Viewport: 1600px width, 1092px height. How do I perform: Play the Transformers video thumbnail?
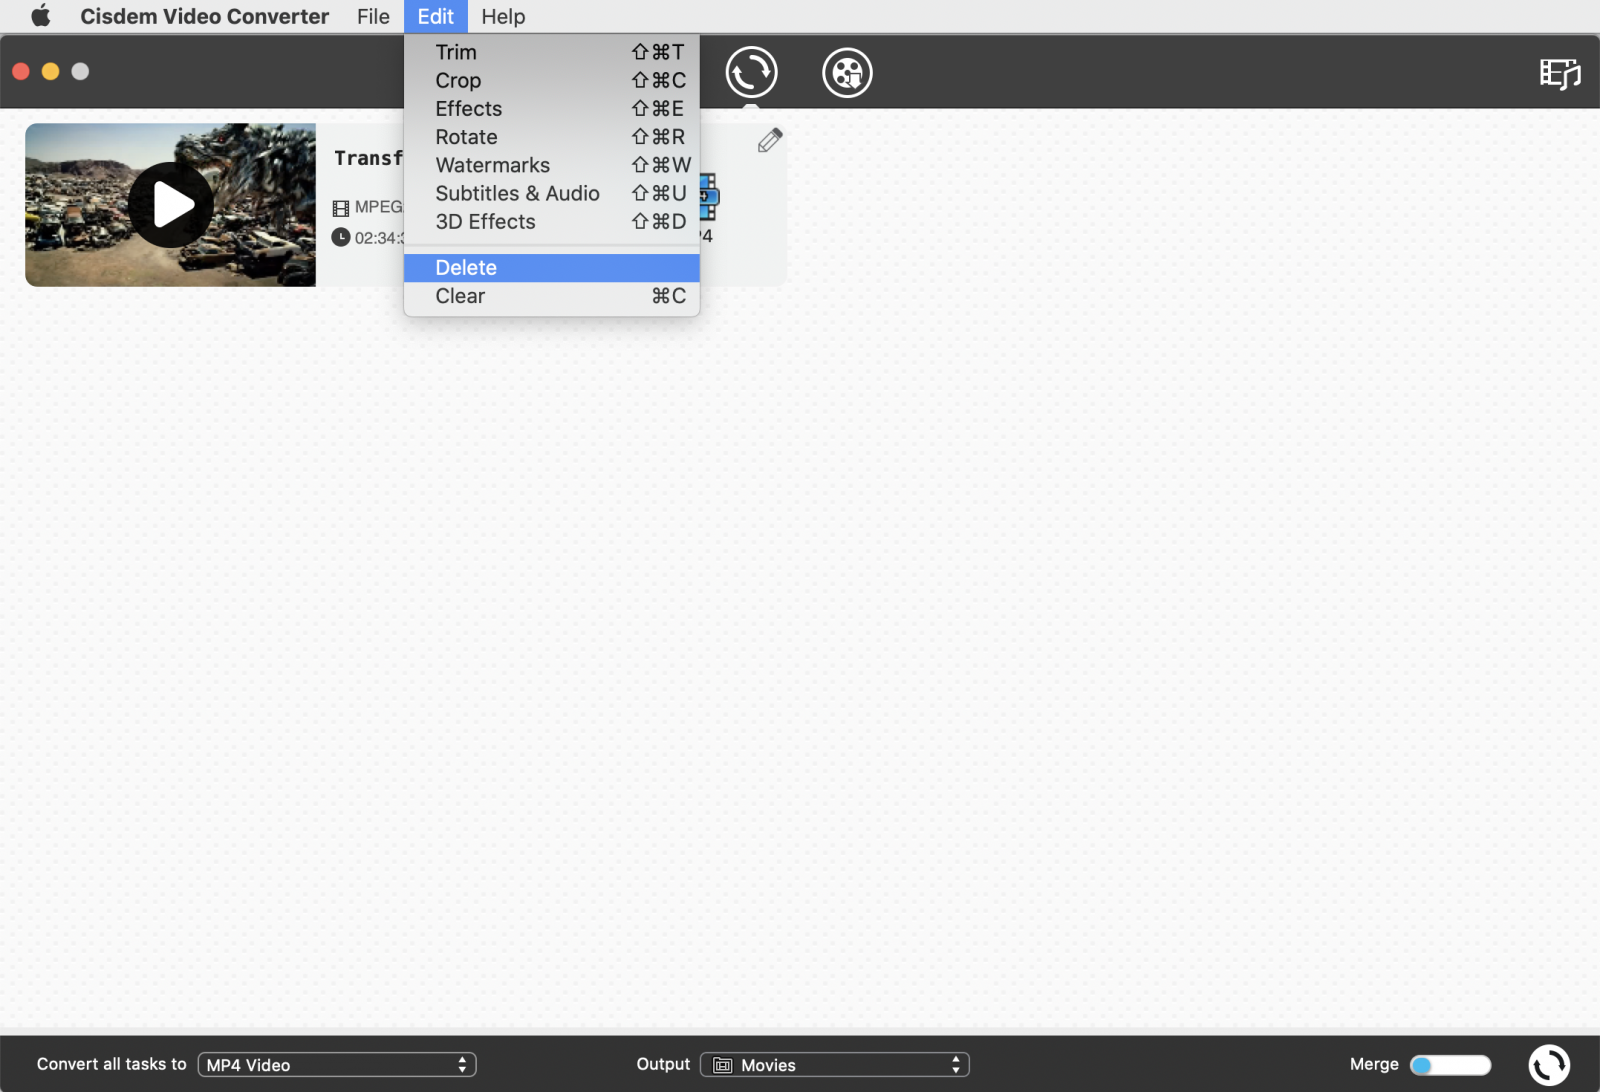coord(170,205)
